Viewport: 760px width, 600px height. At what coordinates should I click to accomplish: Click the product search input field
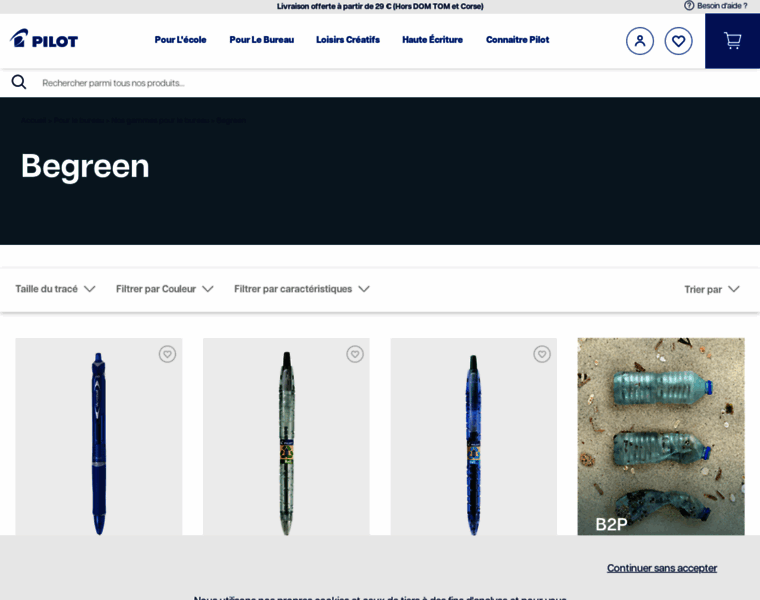coord(300,83)
